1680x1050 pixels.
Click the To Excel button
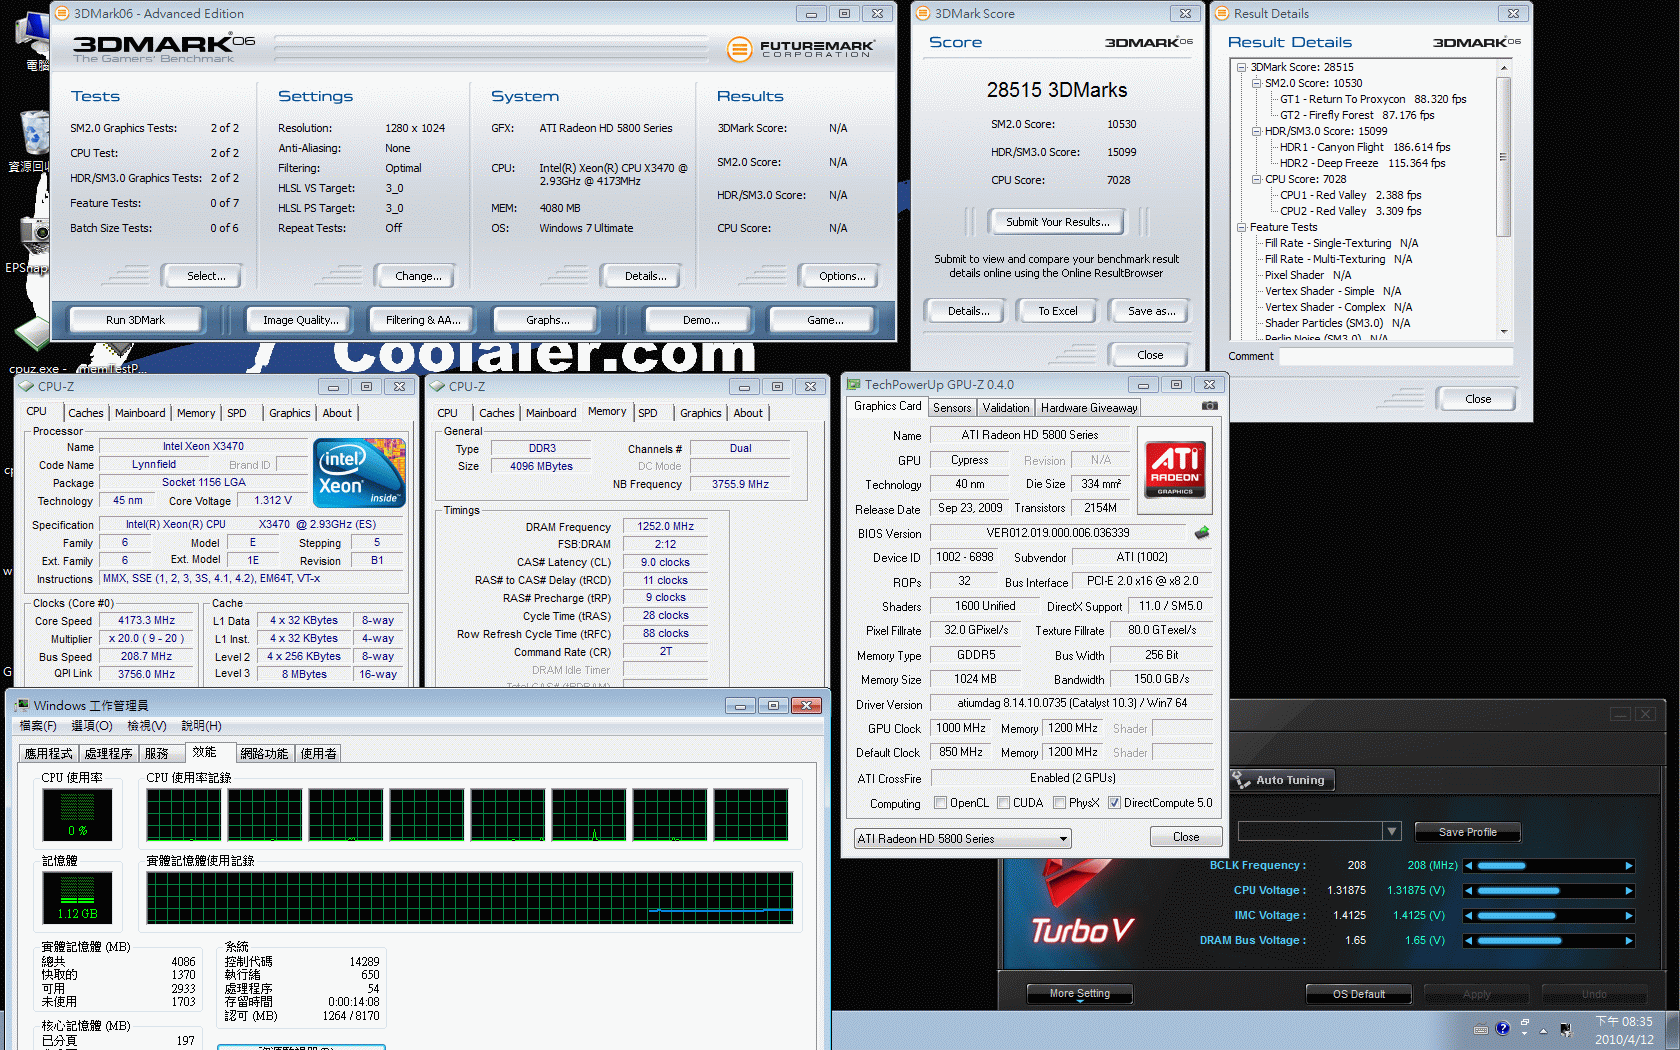coord(1057,311)
